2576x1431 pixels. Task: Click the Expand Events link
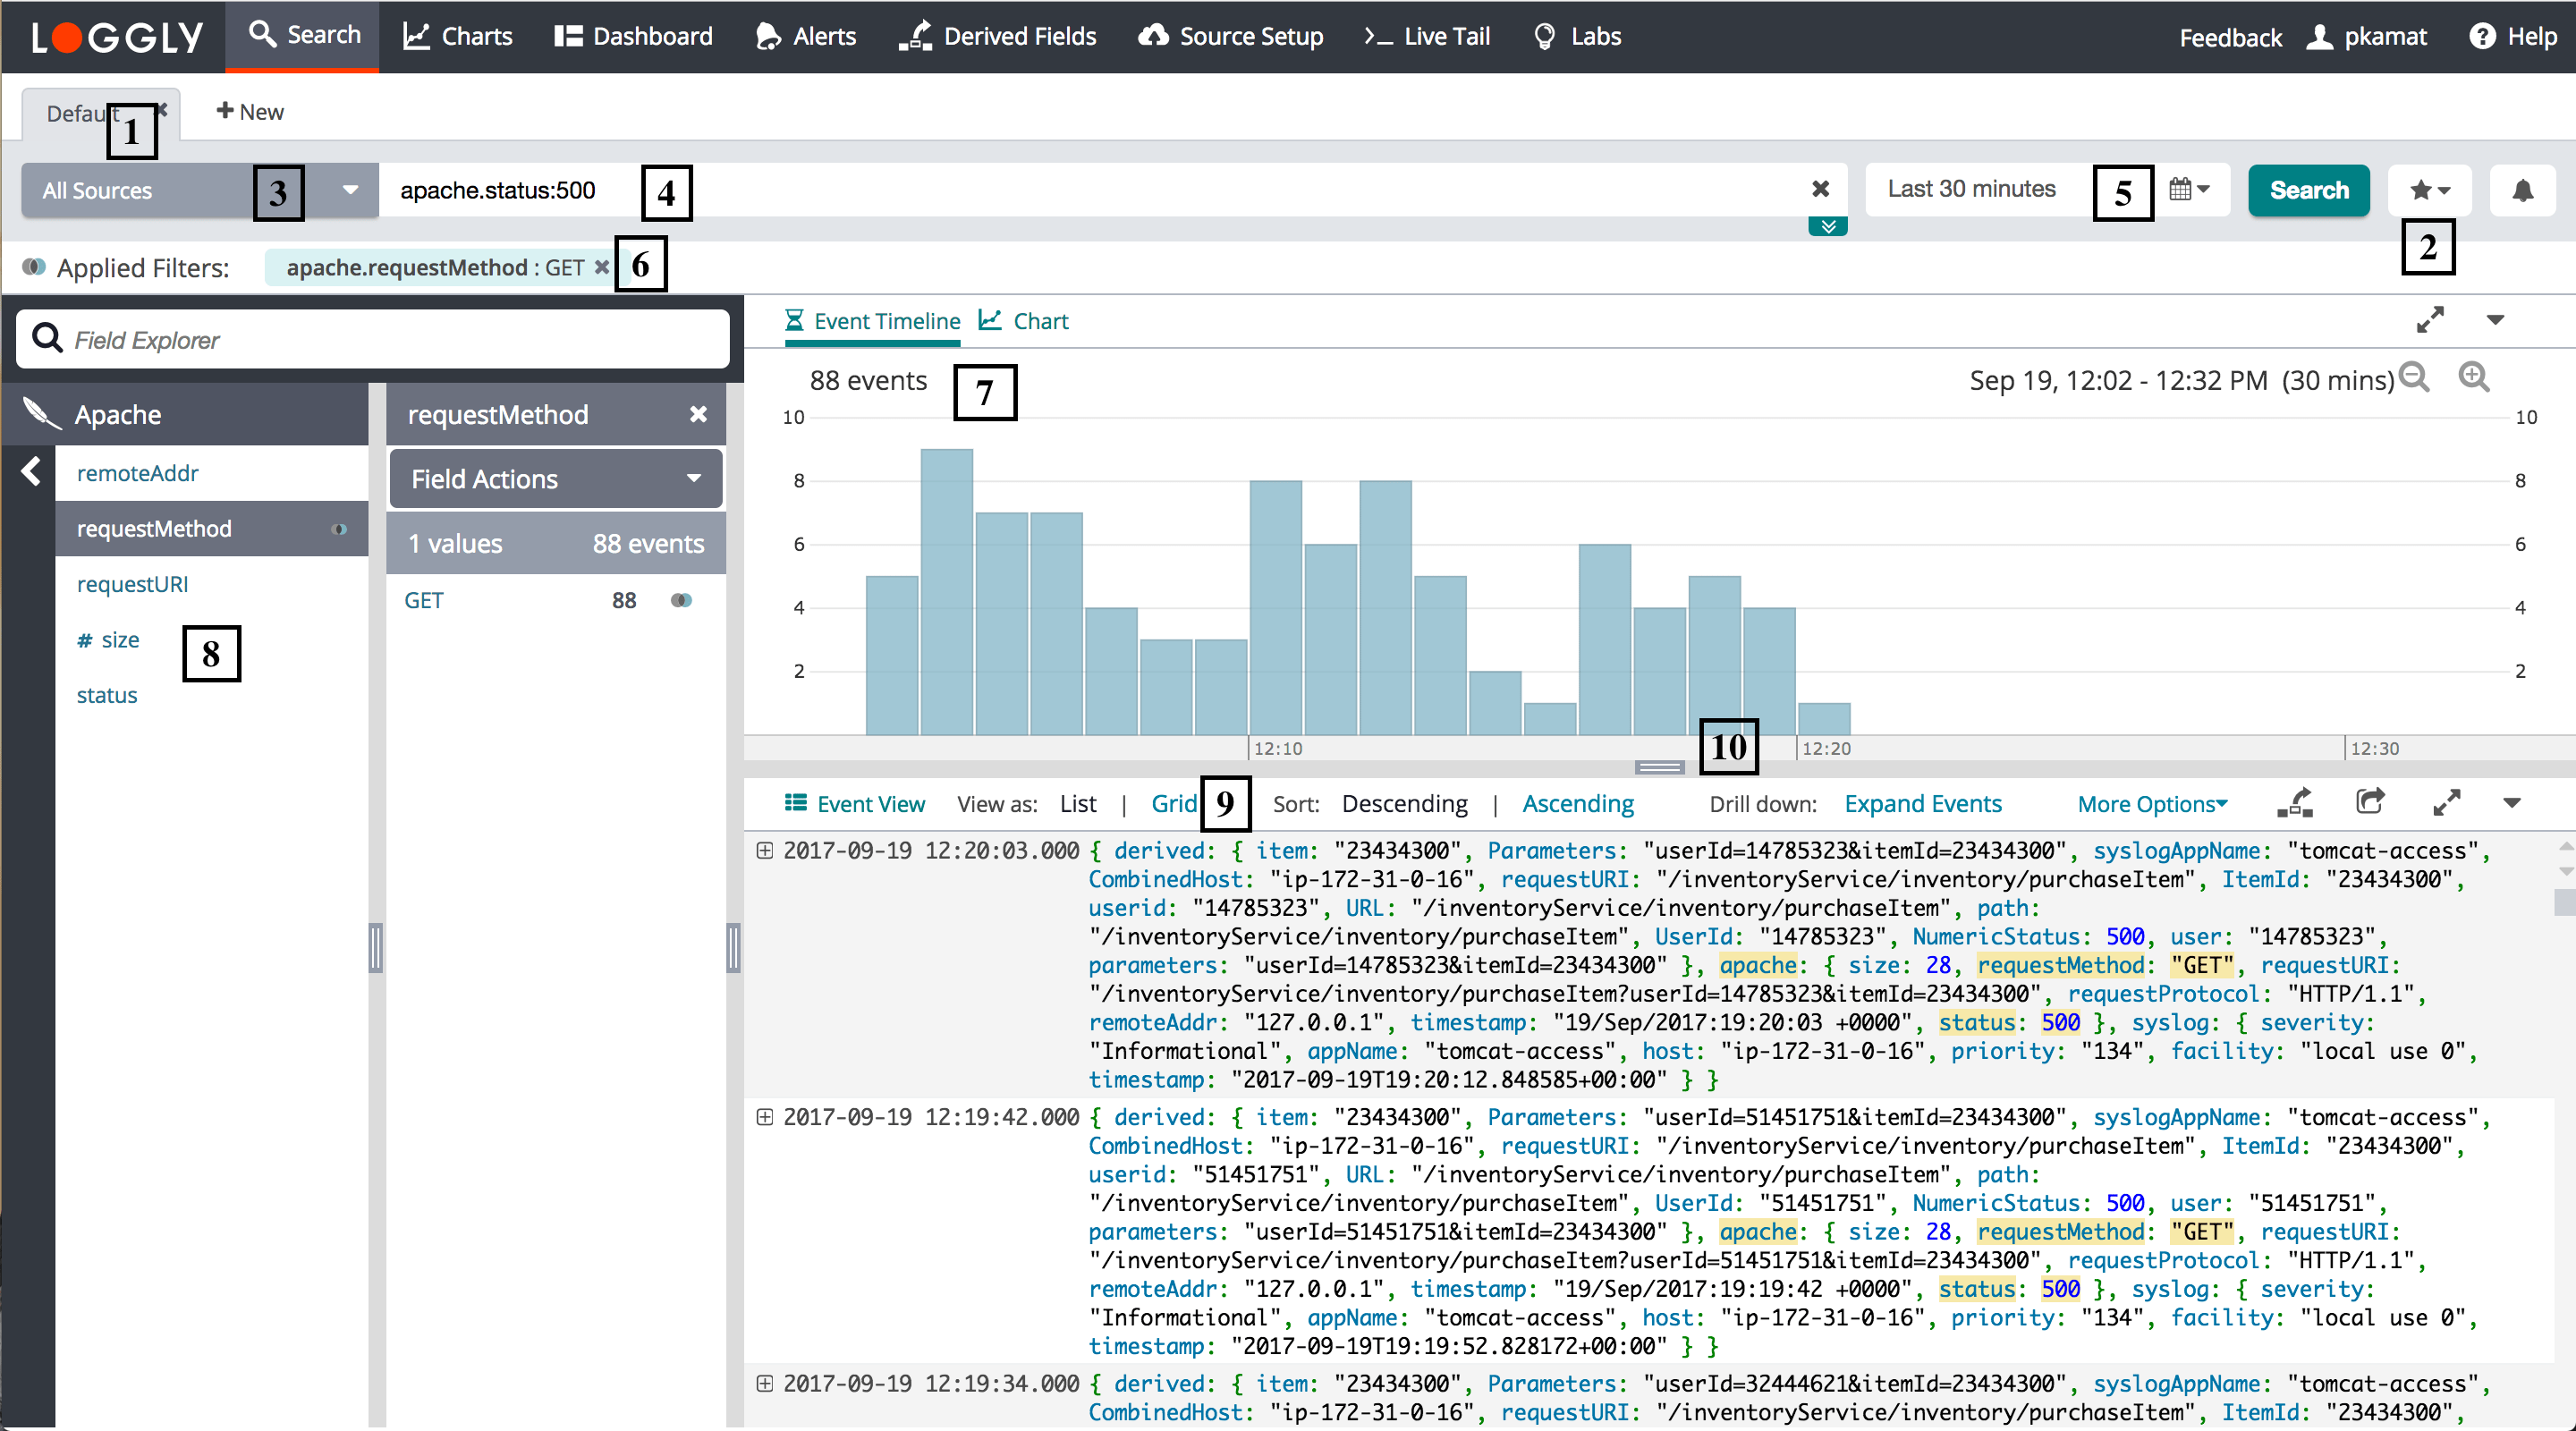point(1922,804)
